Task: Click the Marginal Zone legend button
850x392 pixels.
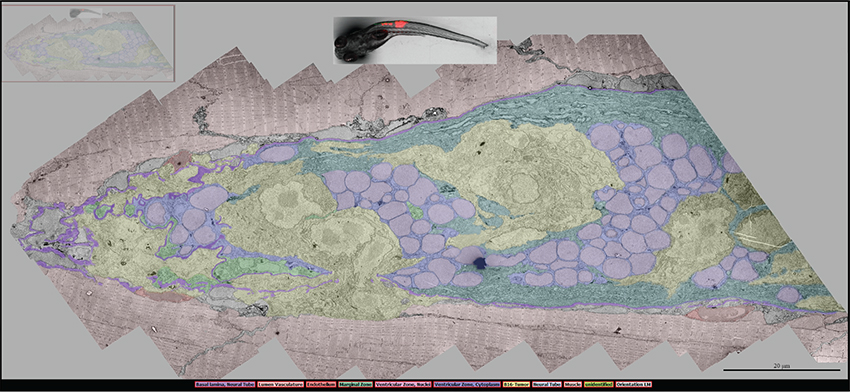Action: coord(355,384)
